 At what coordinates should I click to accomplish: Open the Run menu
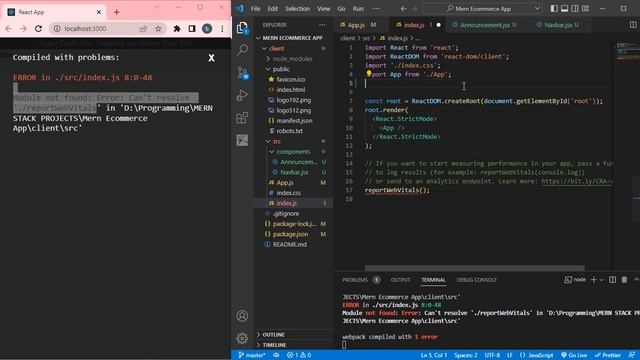tap(358, 9)
